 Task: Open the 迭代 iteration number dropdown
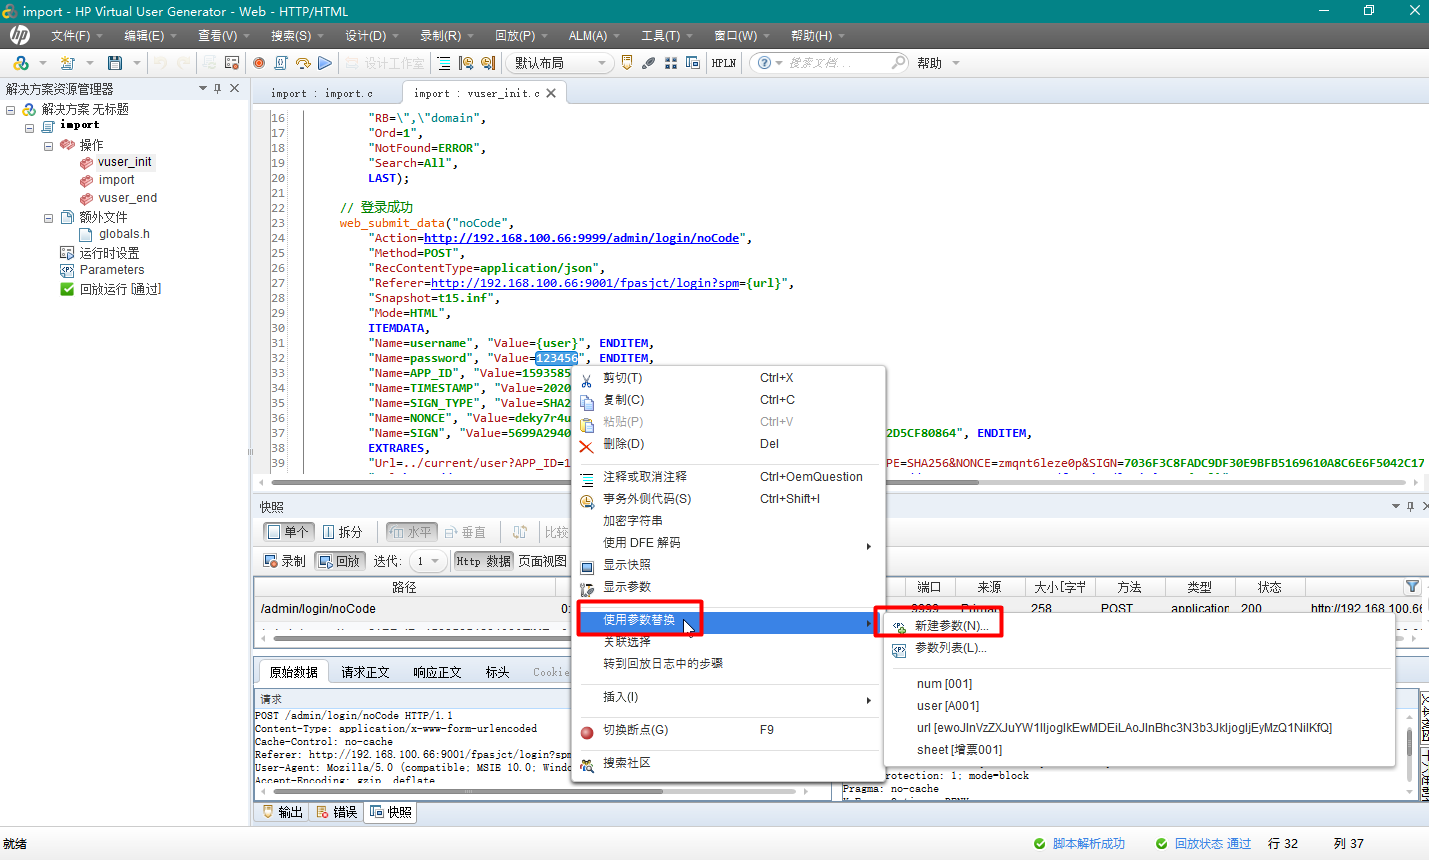coord(427,560)
